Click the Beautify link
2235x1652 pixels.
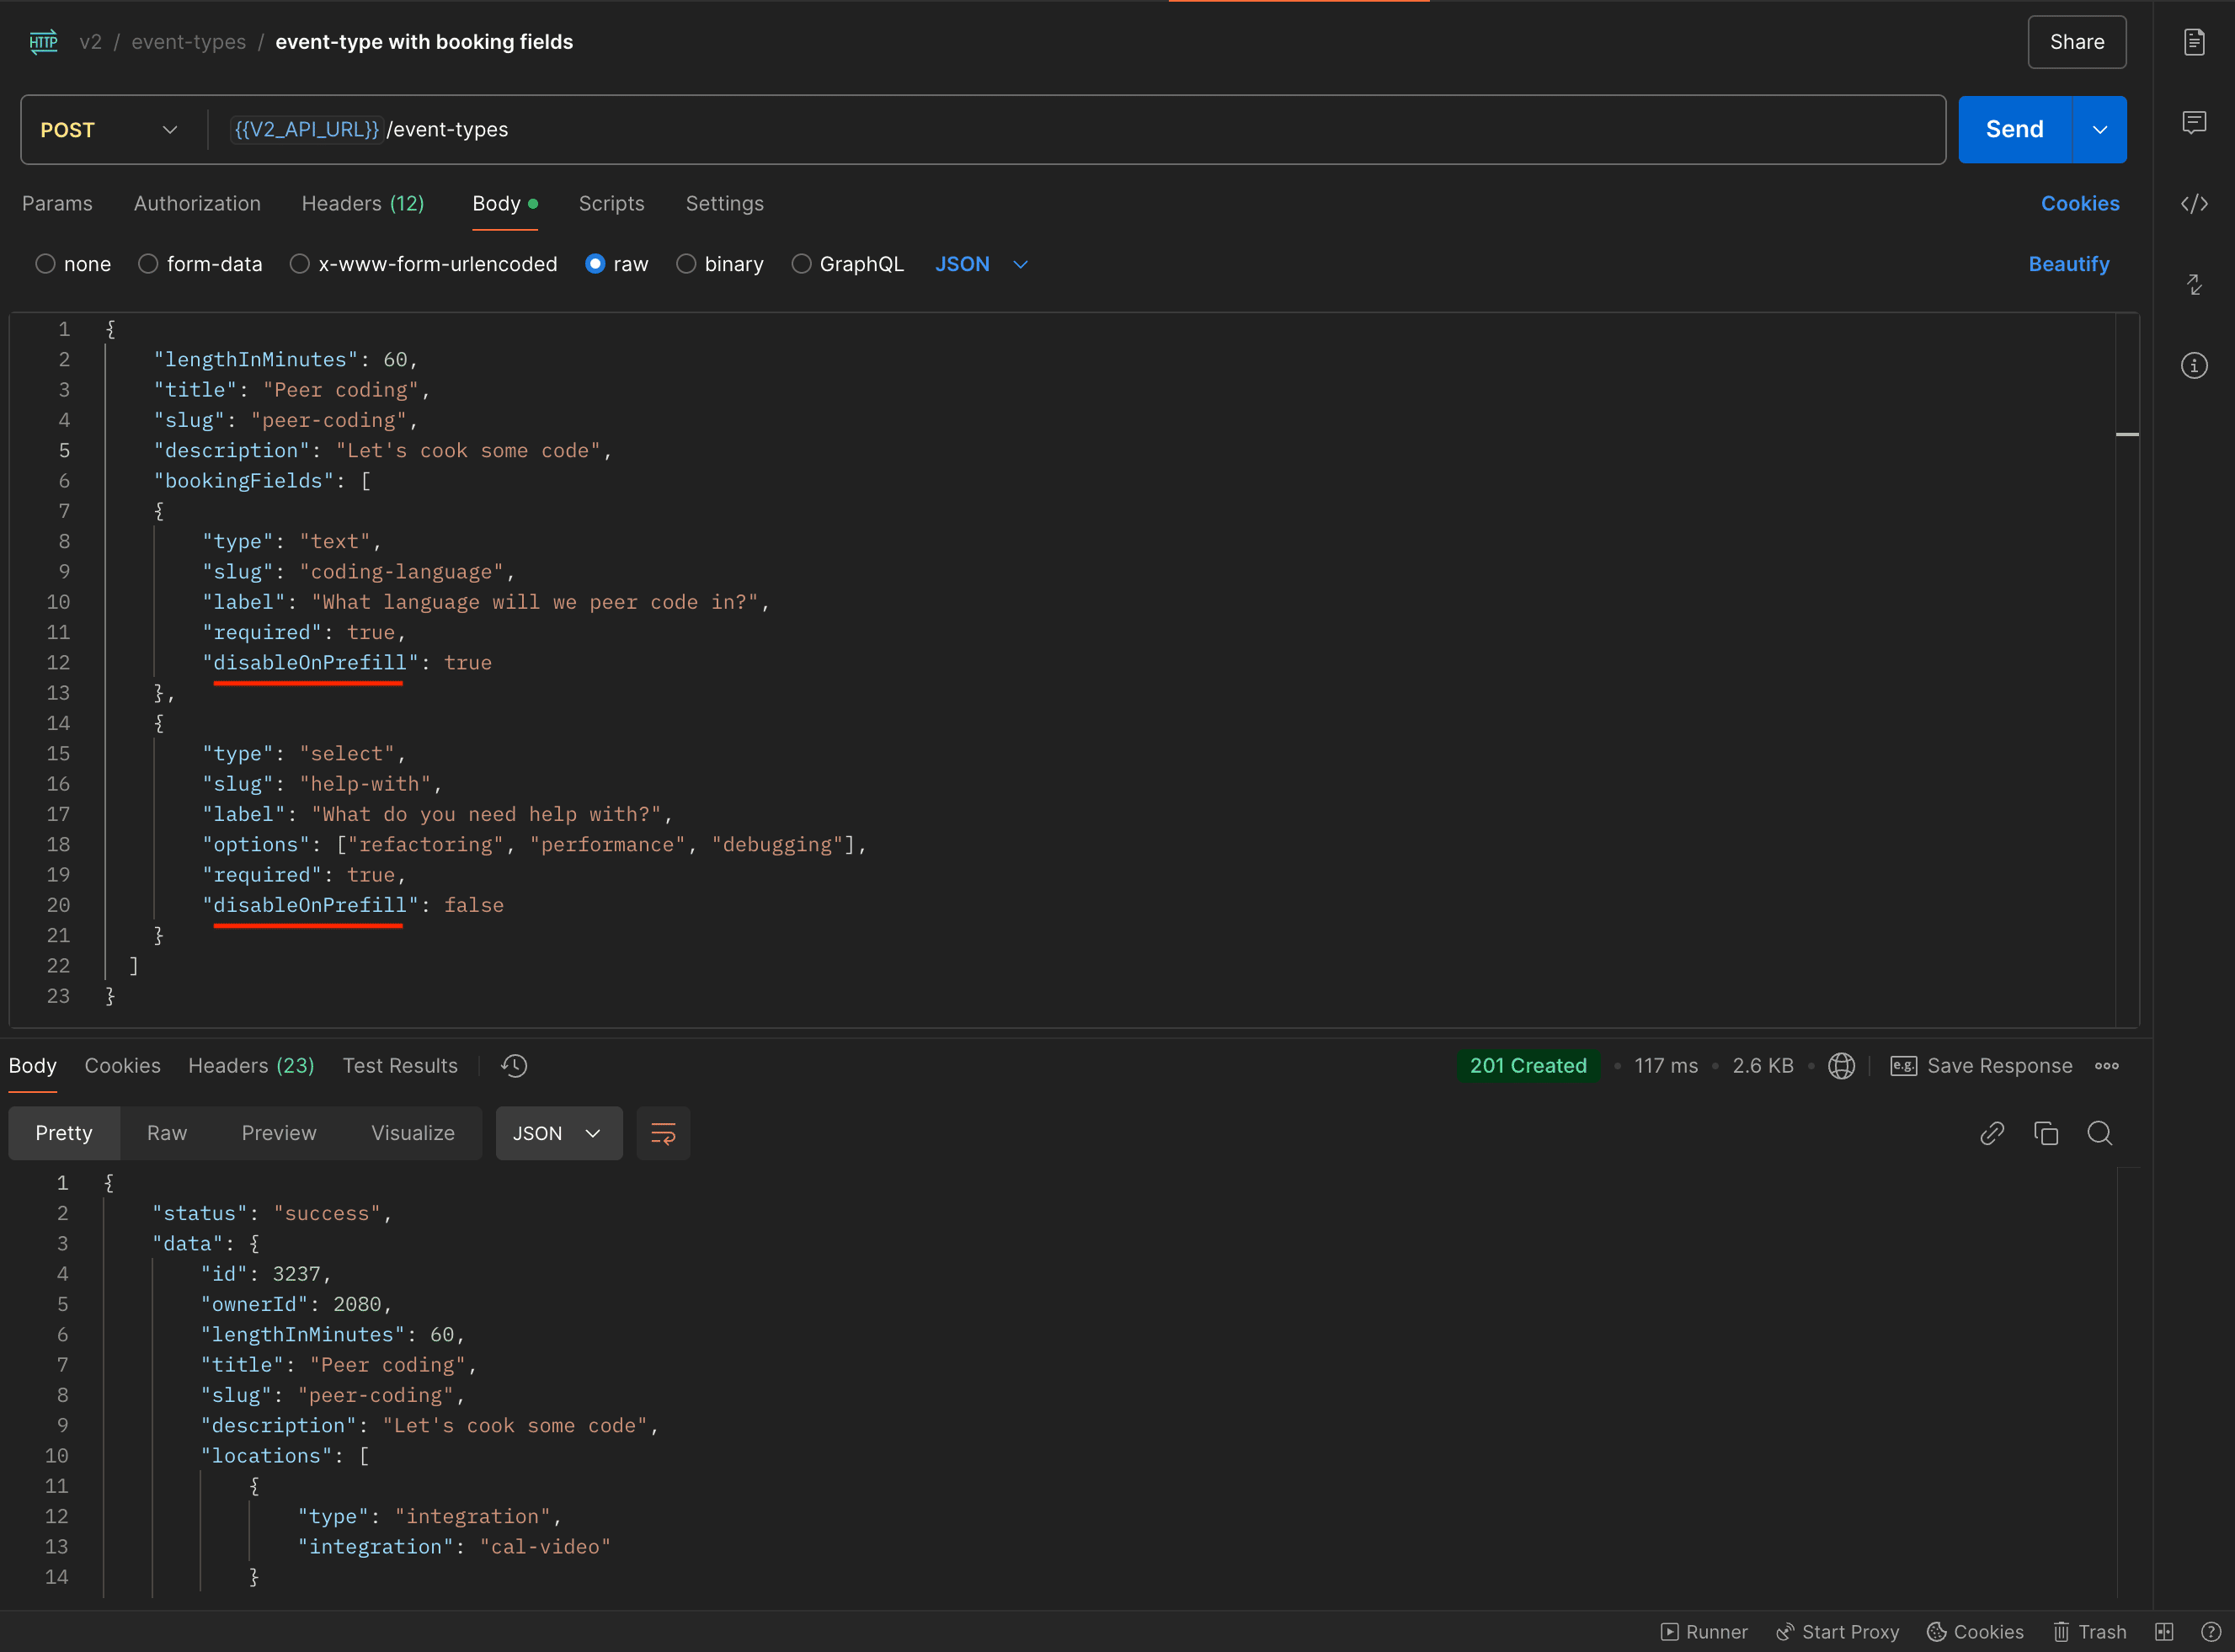coord(2068,264)
